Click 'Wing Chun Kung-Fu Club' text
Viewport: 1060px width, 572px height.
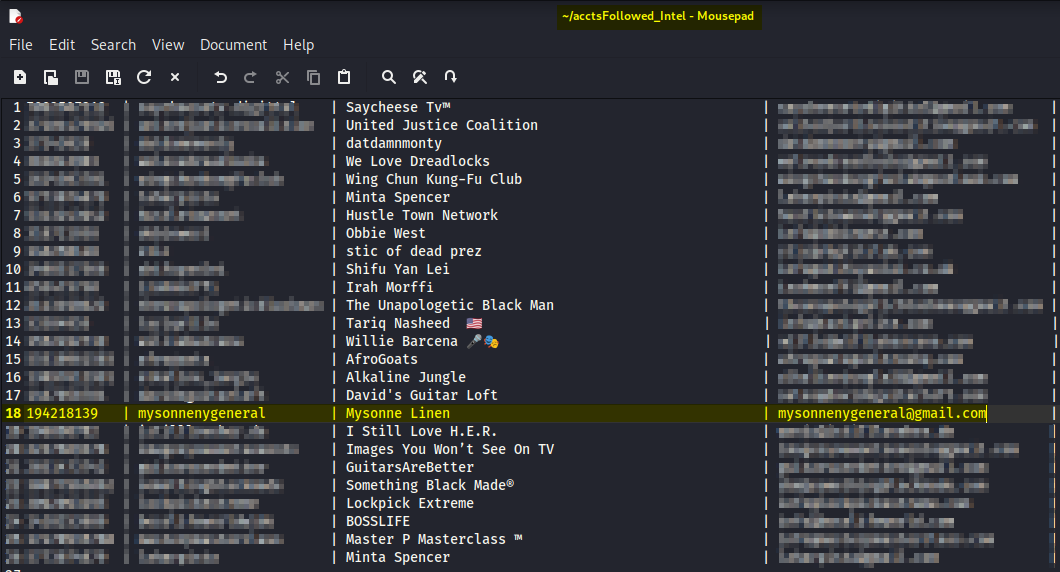tap(434, 179)
